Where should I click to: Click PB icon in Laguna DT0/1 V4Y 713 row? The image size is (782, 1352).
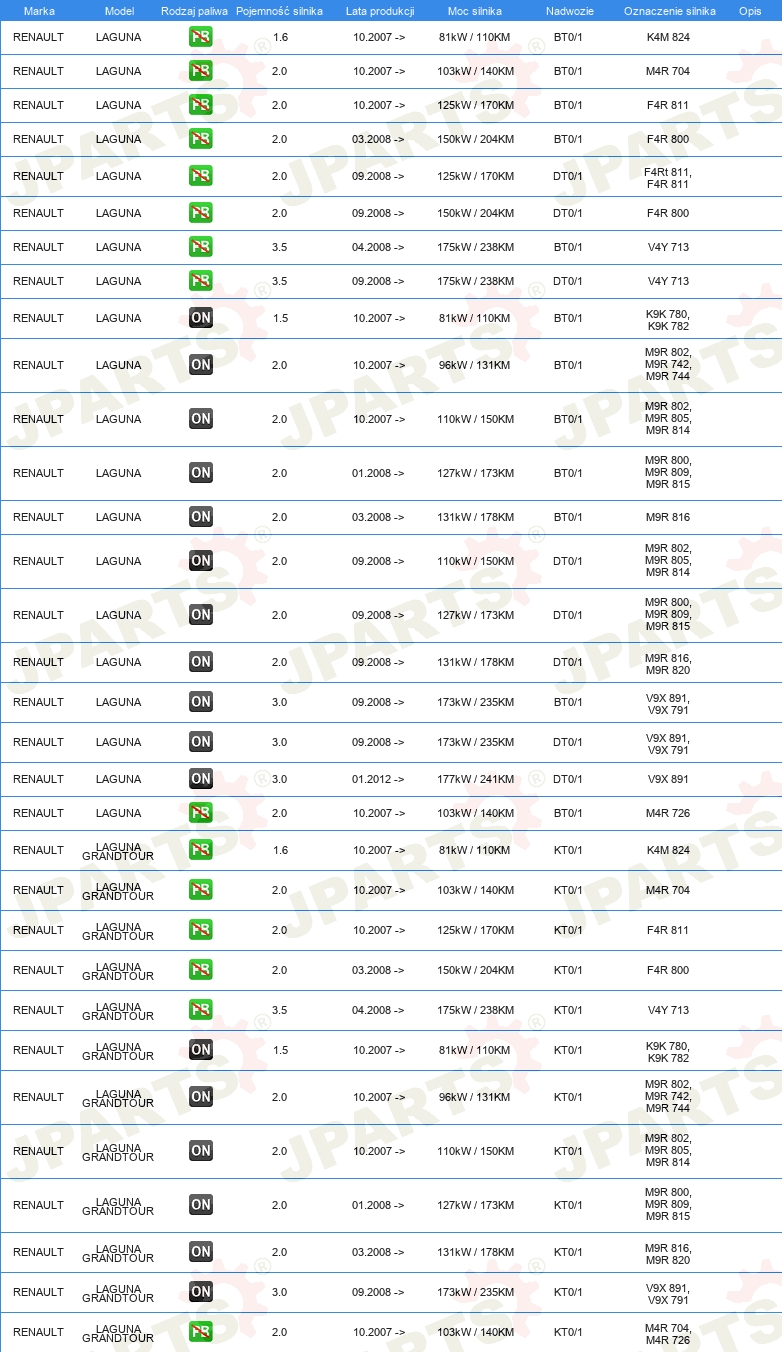tap(201, 281)
